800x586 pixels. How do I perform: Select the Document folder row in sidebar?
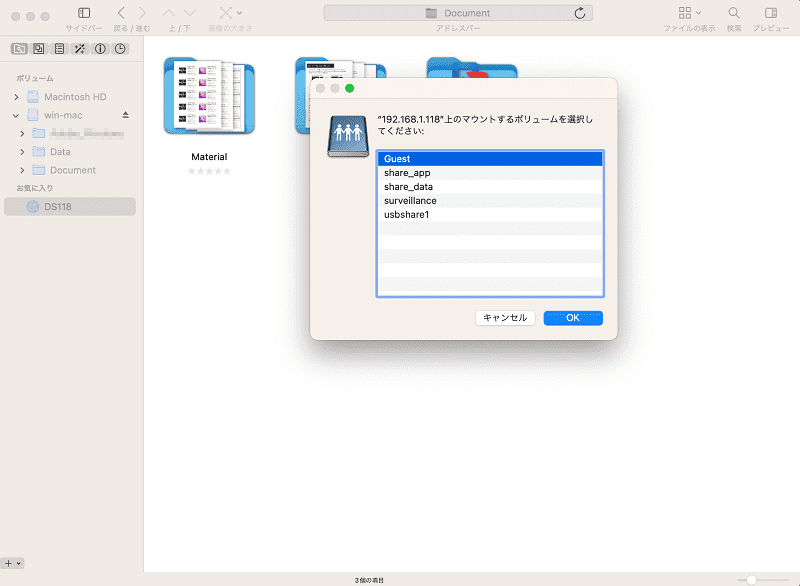point(70,170)
